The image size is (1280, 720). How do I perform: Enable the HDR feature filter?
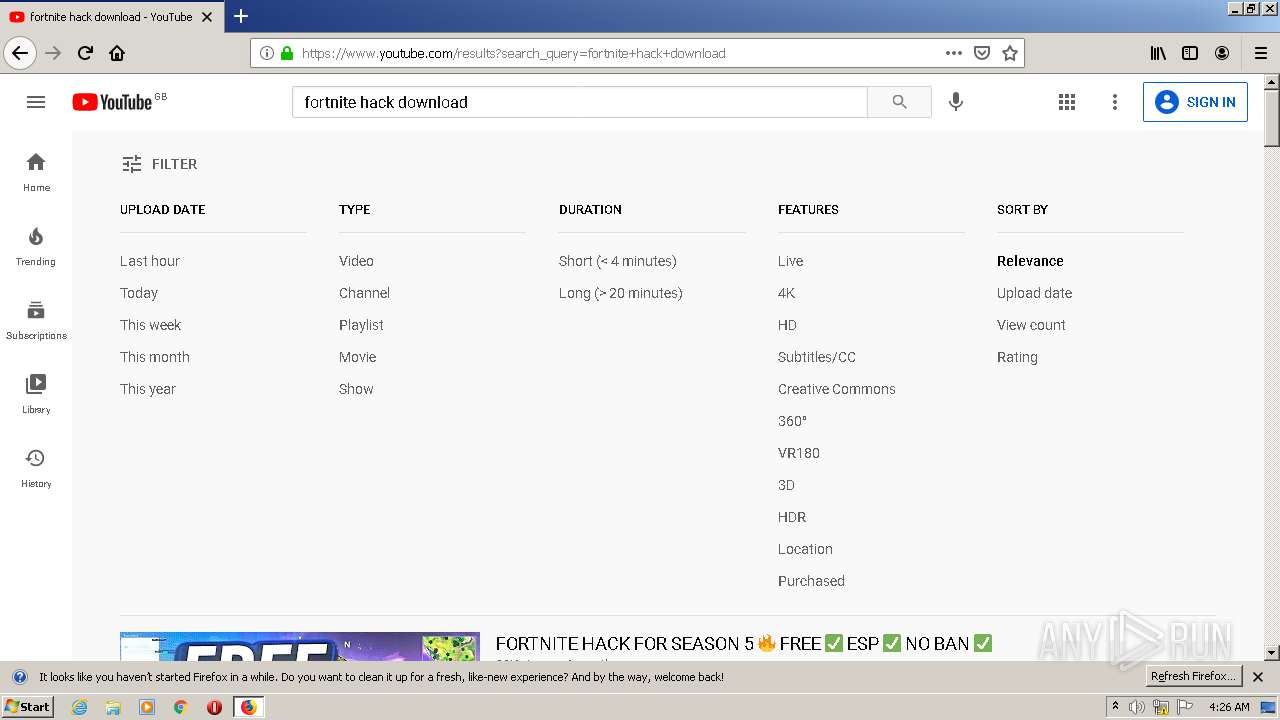(x=792, y=517)
